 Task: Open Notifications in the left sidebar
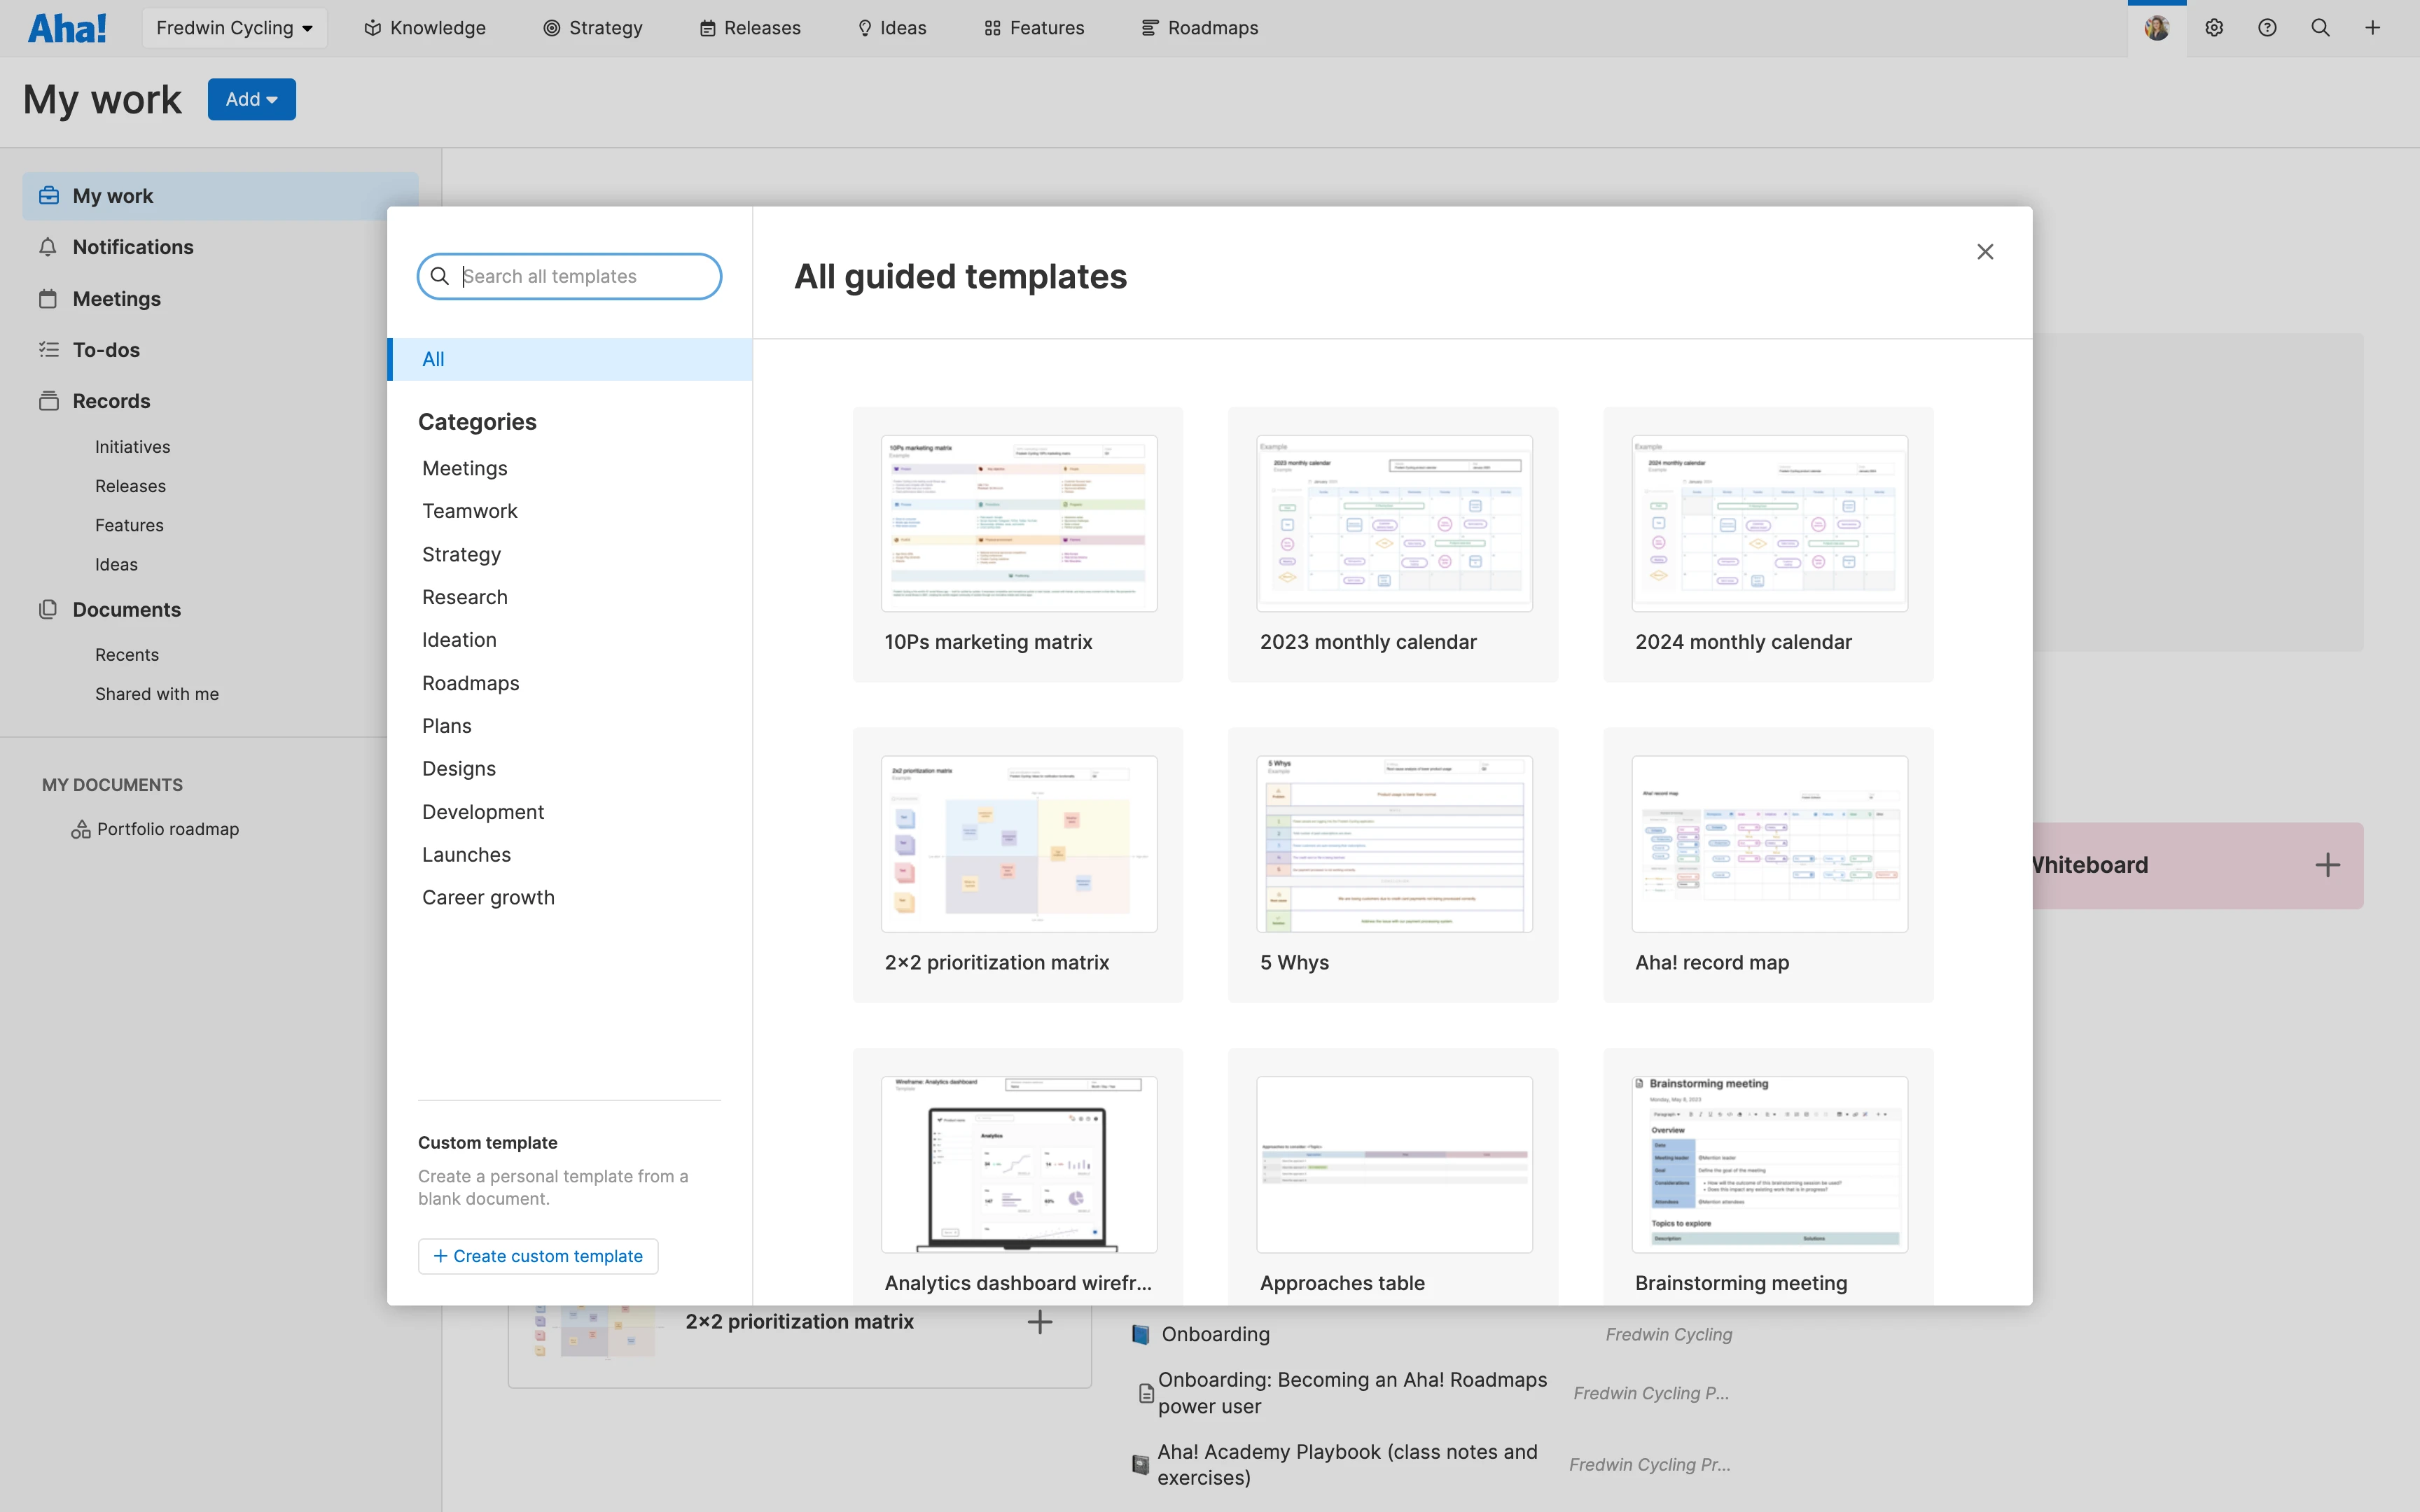(x=133, y=247)
